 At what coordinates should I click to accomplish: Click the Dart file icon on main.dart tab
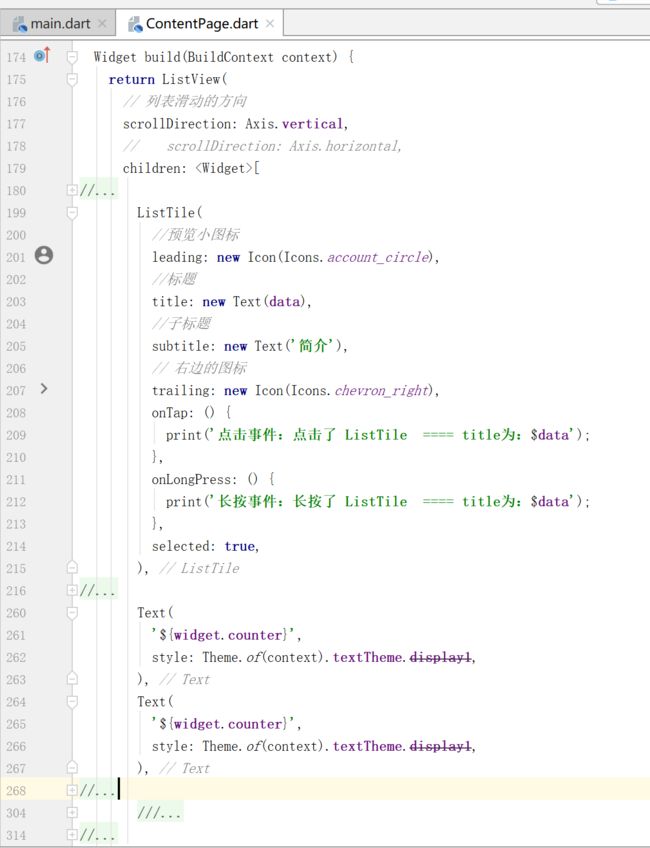point(19,23)
